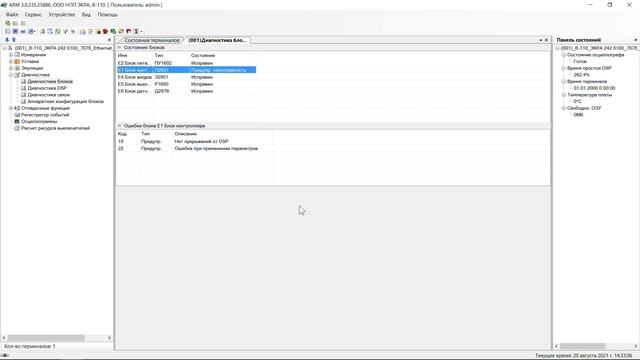Expand the Эмуляция tree node

click(x=11, y=68)
